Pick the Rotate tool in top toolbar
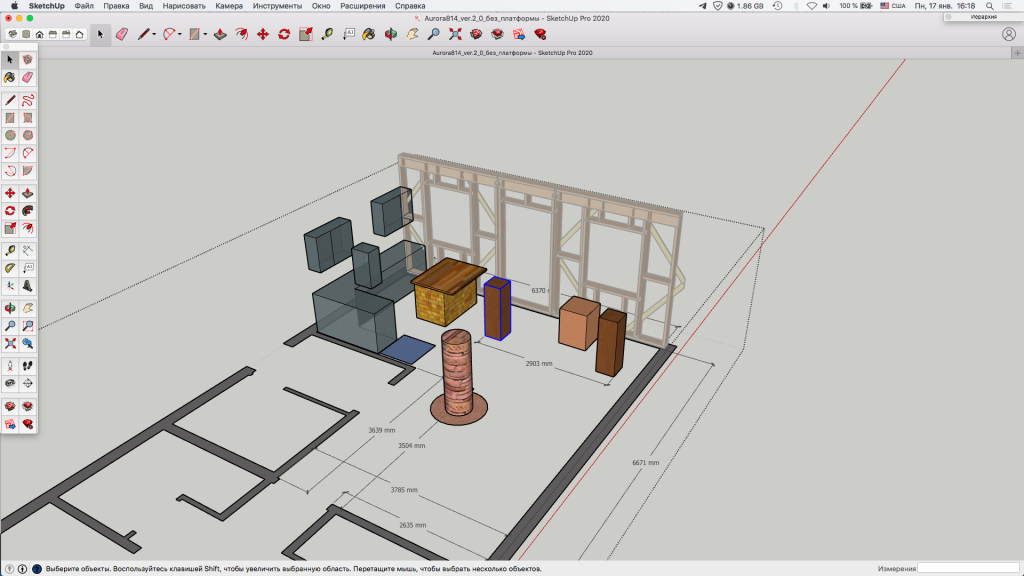Image resolution: width=1024 pixels, height=576 pixels. click(x=284, y=34)
